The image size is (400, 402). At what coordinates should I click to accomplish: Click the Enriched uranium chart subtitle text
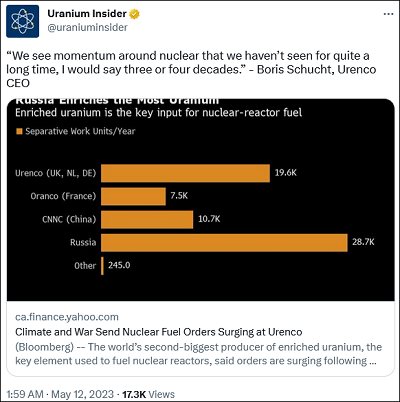158,113
